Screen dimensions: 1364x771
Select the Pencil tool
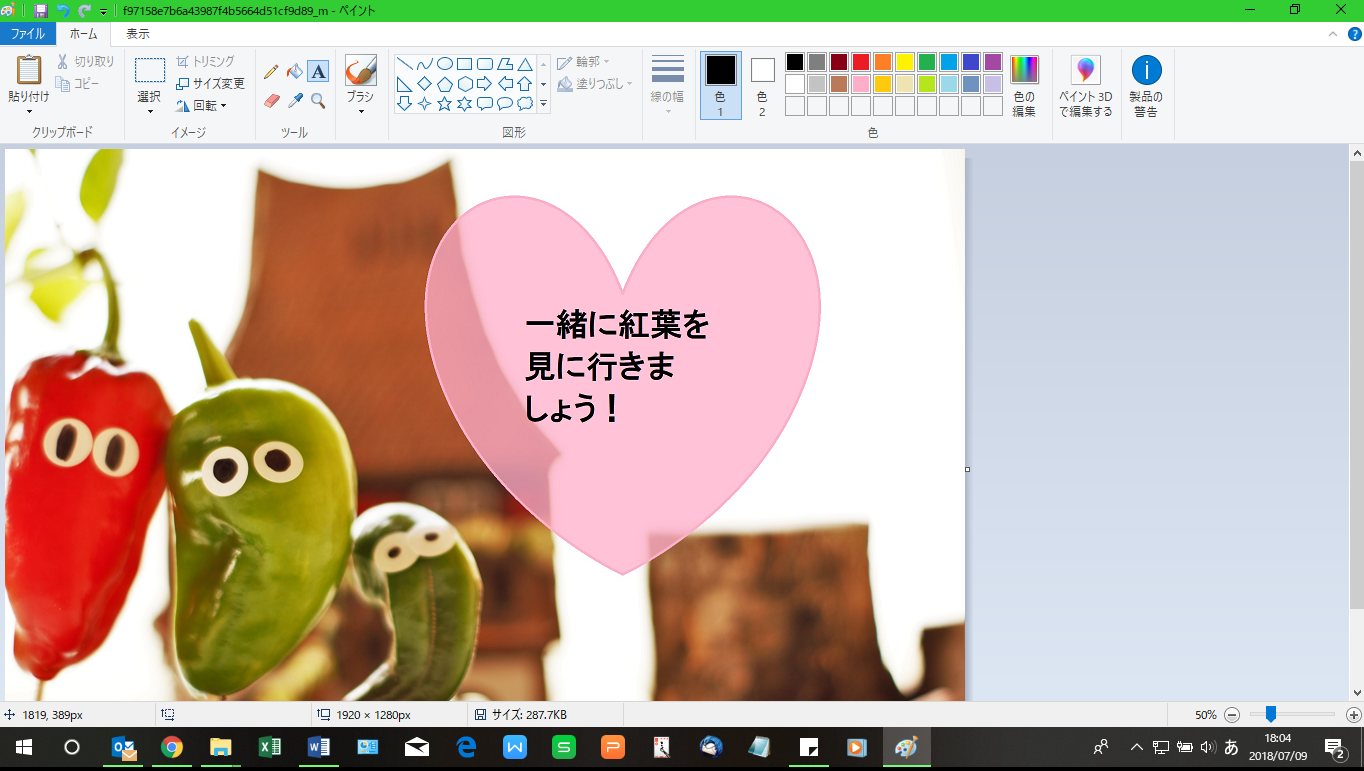pos(271,71)
